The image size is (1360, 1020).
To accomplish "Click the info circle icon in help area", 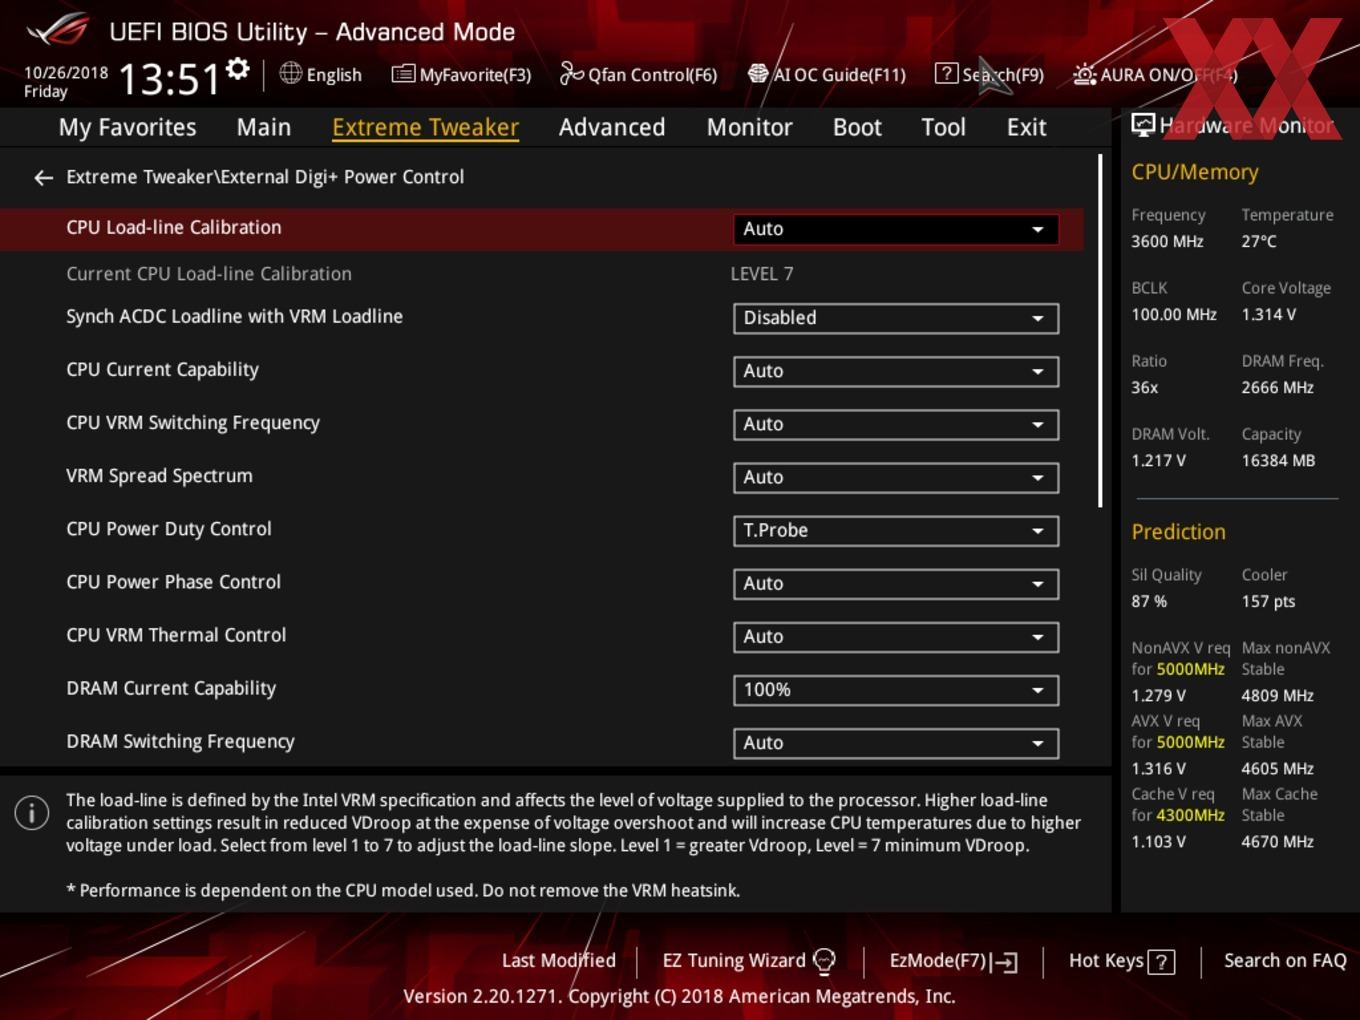I will pos(32,813).
